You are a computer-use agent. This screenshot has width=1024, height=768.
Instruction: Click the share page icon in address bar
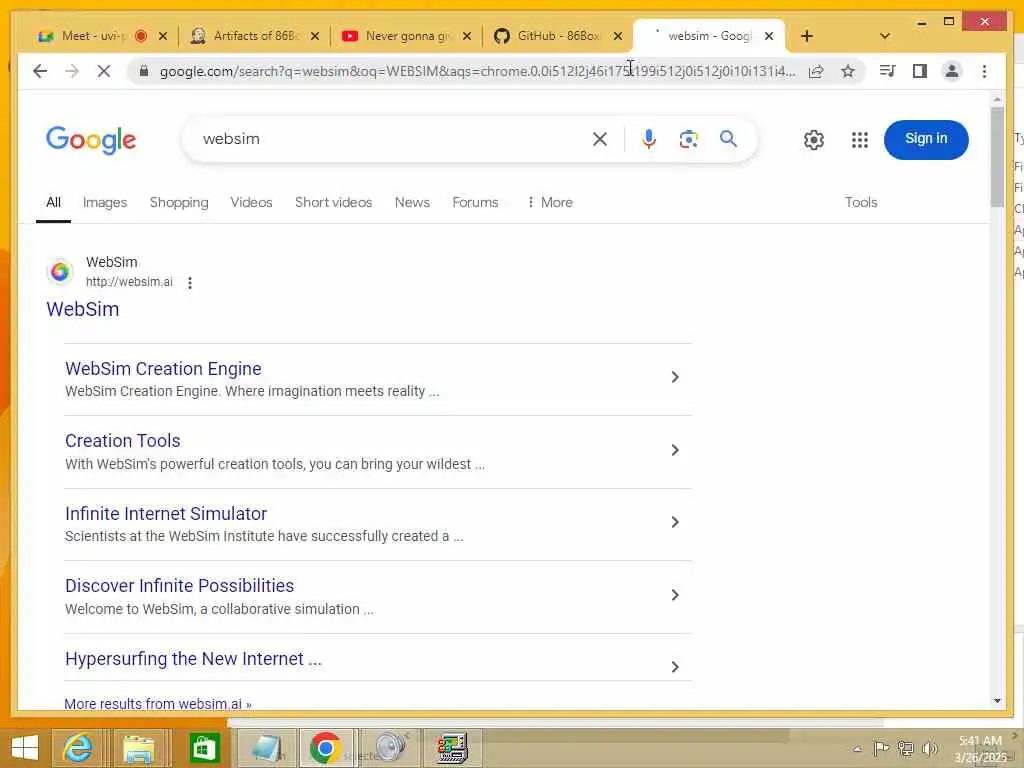[816, 71]
